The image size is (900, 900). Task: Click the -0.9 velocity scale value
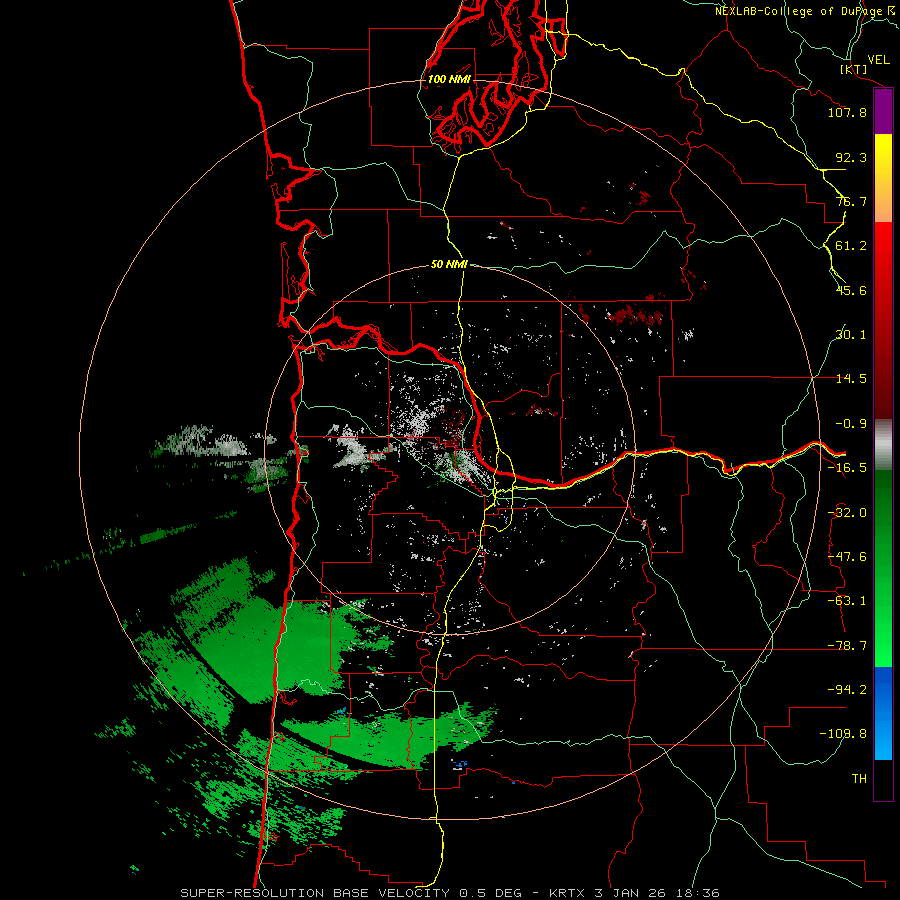[x=851, y=424]
